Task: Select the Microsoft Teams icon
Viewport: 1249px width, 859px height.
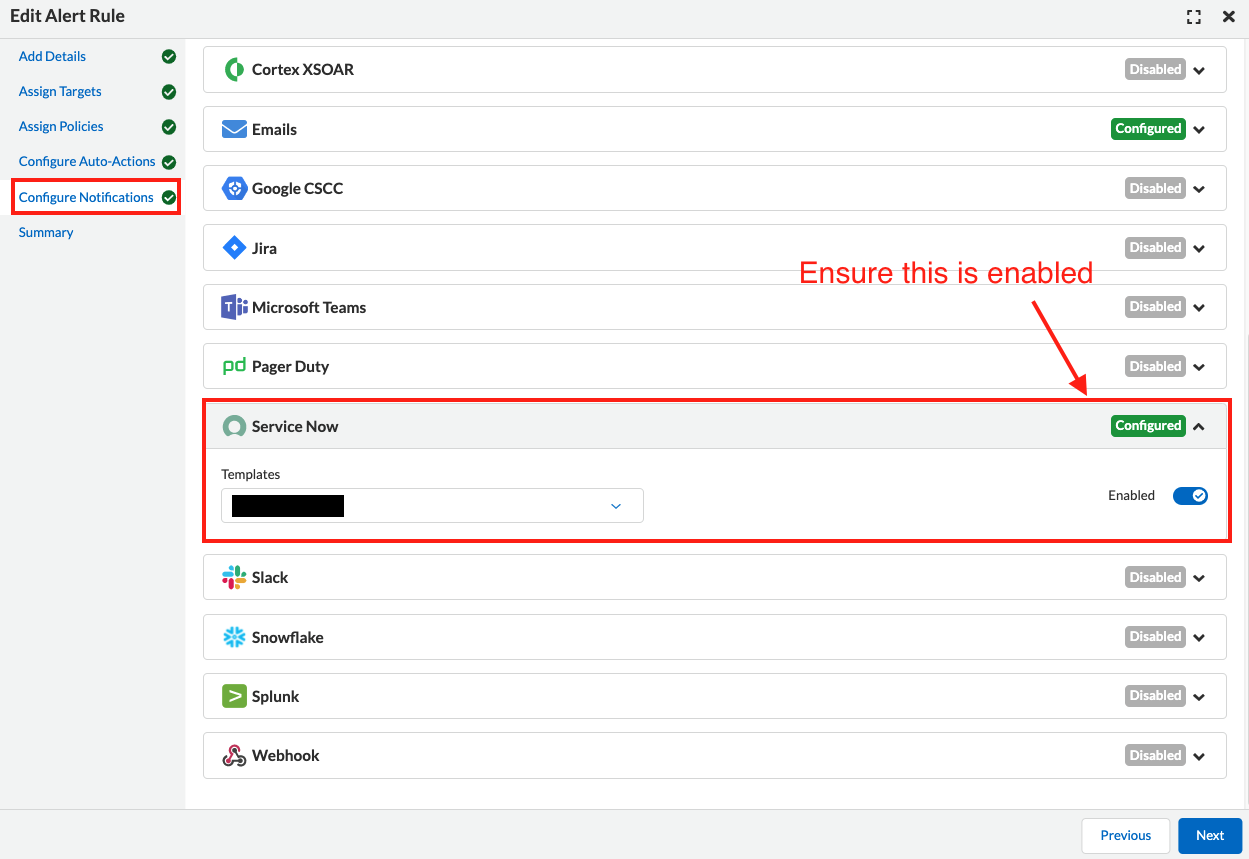Action: [233, 306]
